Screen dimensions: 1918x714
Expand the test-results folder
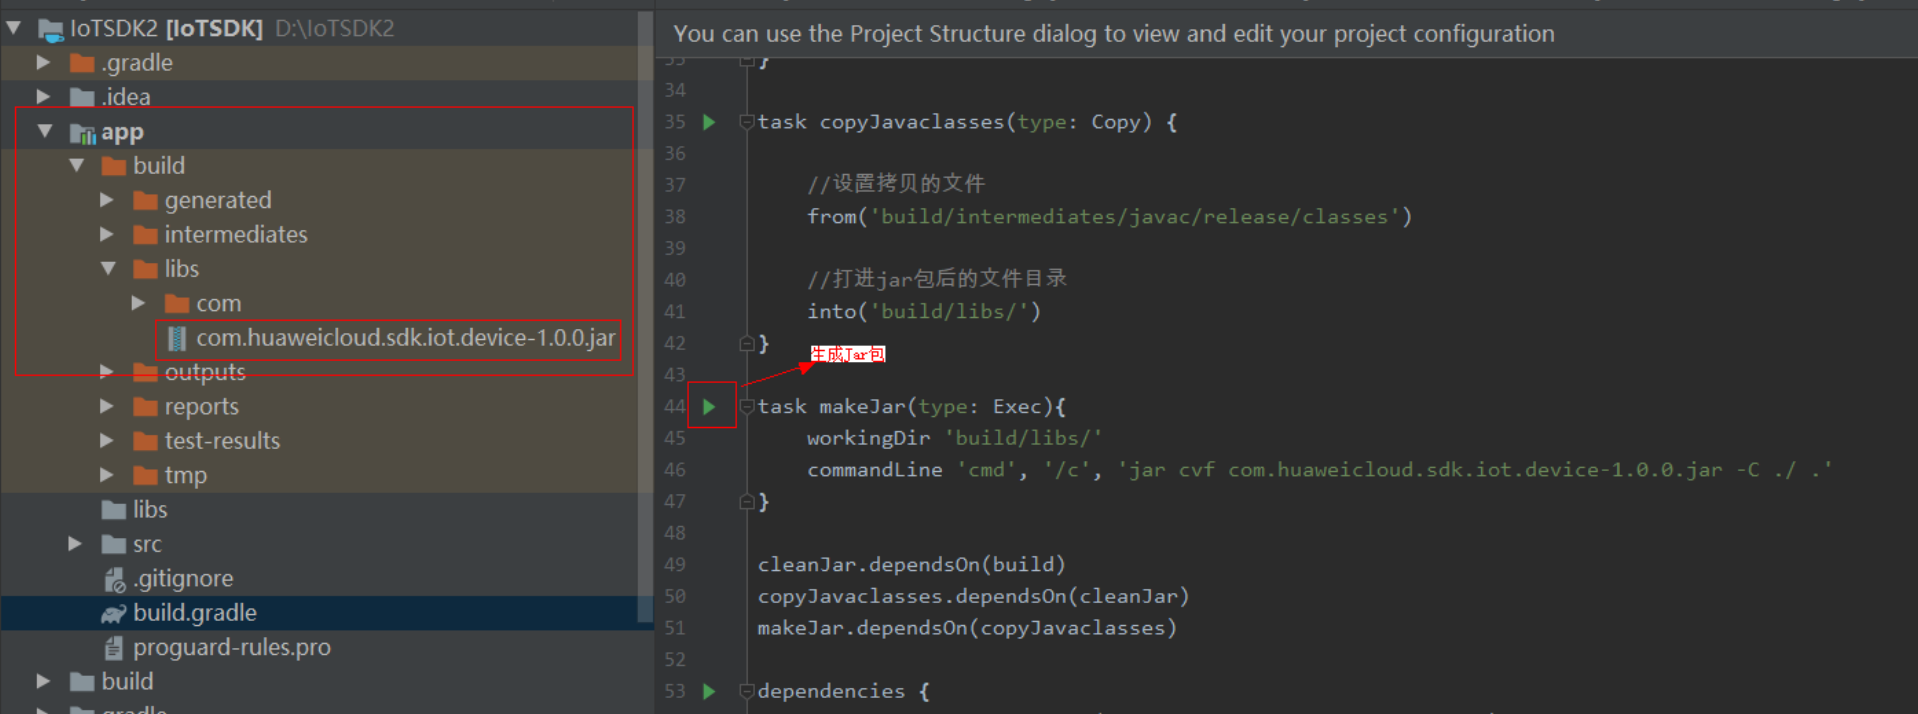click(107, 440)
